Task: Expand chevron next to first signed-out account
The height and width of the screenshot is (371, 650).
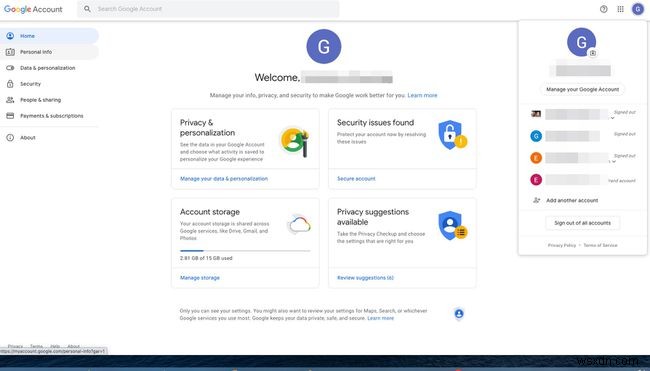Action: pyautogui.click(x=612, y=118)
